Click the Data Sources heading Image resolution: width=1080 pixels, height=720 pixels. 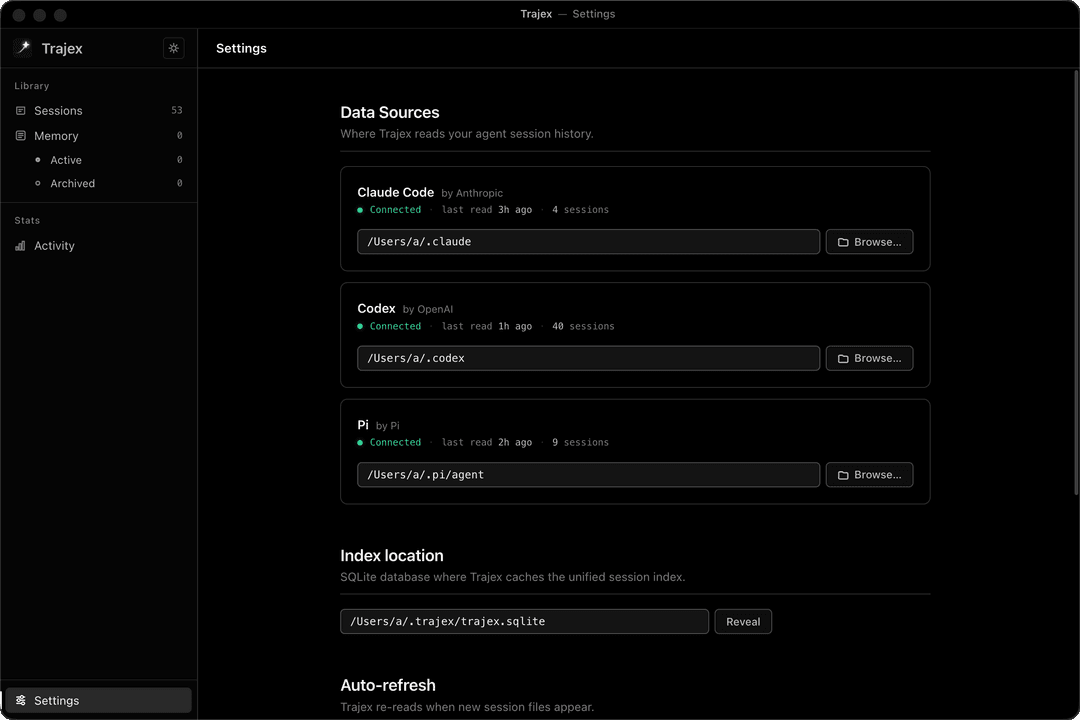390,112
